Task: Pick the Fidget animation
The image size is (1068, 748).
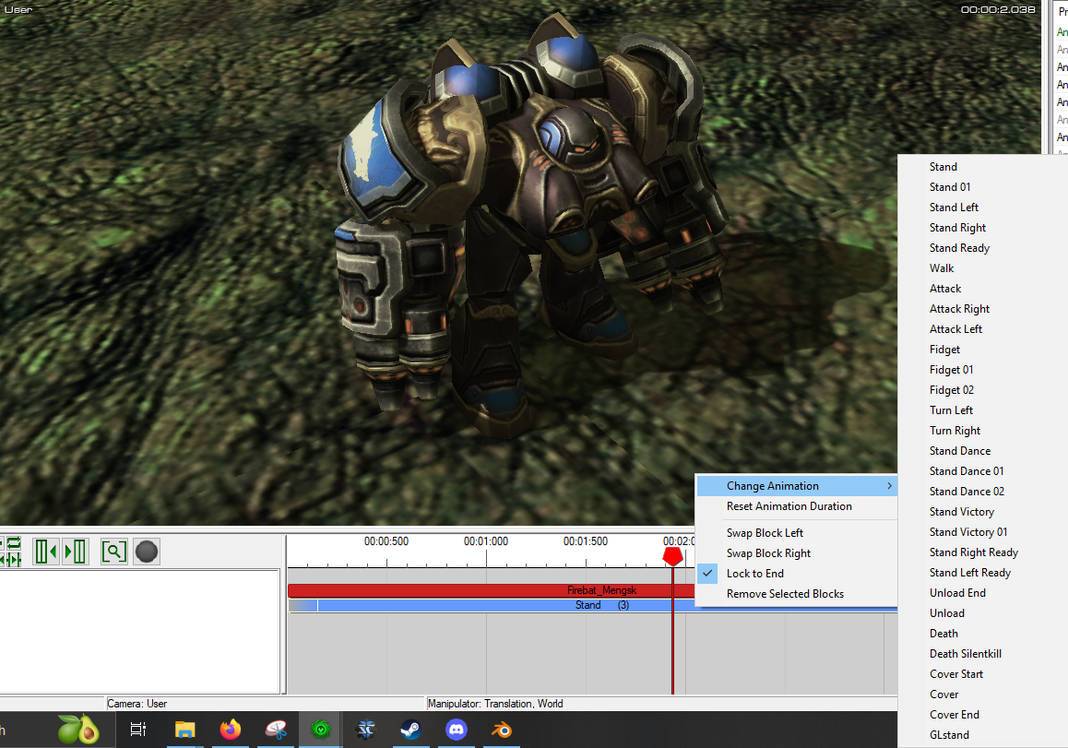Action: coord(944,349)
